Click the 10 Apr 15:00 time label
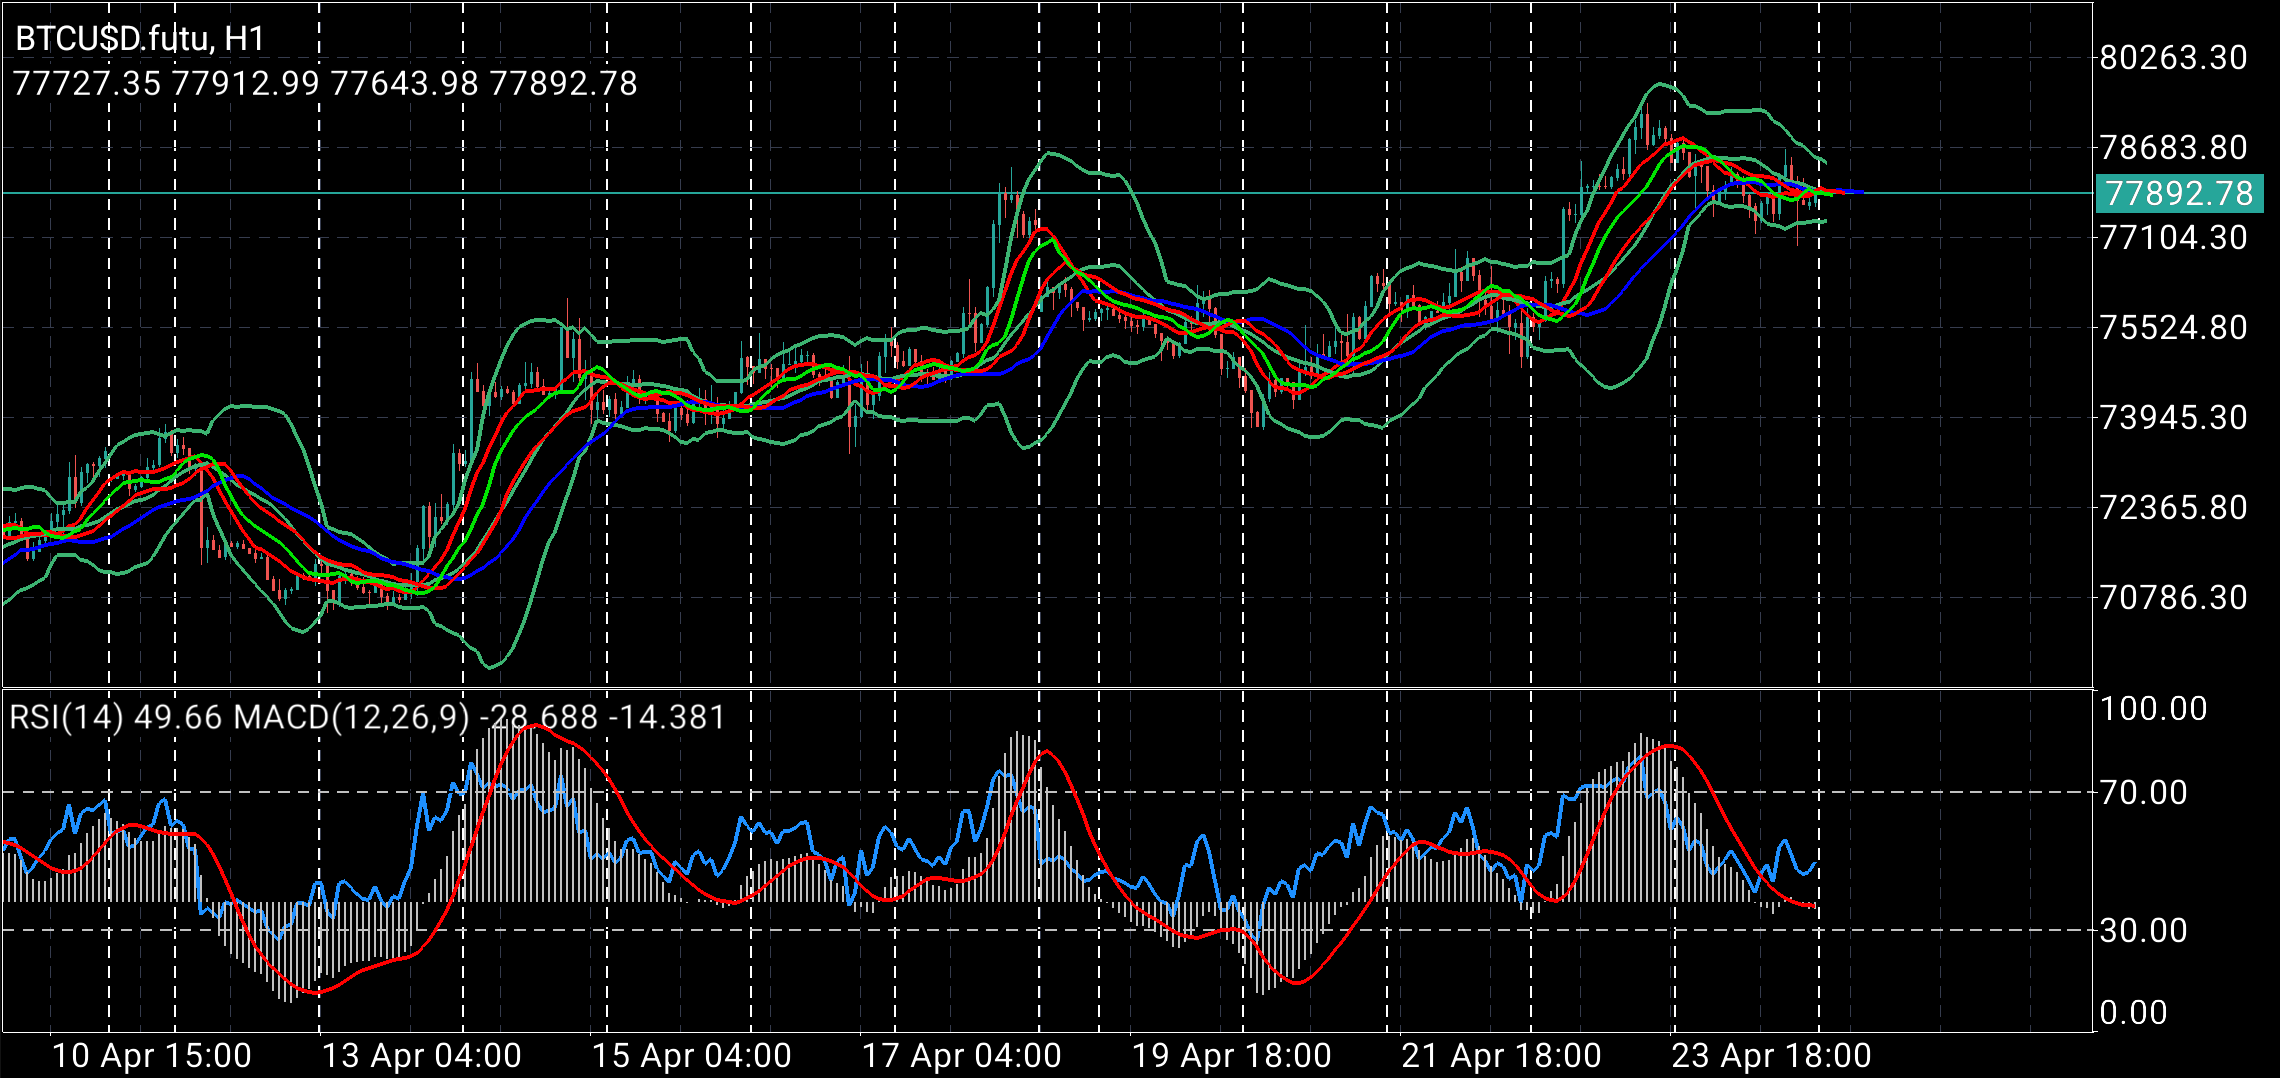The width and height of the screenshot is (2280, 1078). (x=151, y=1056)
